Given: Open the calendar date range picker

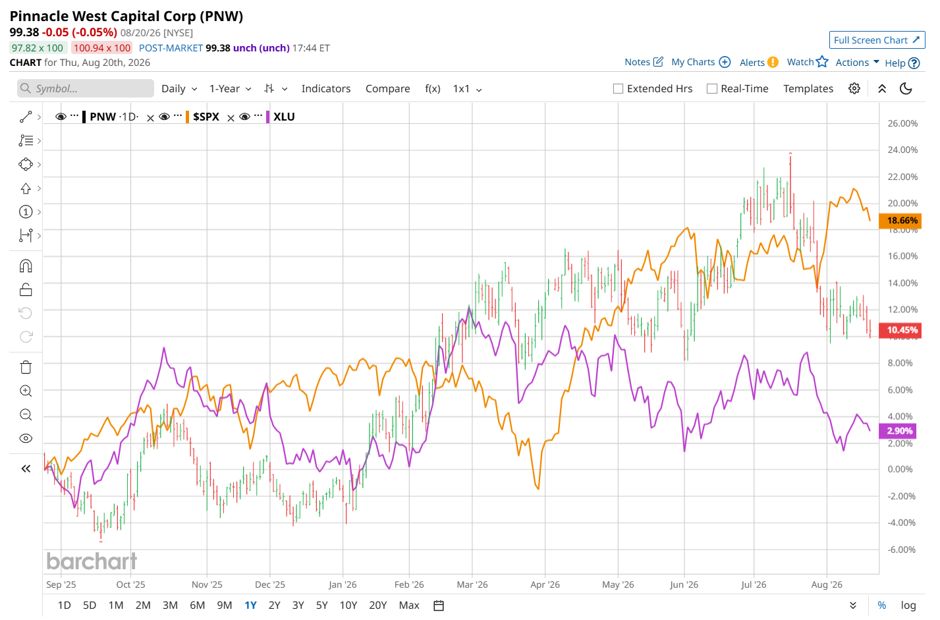Looking at the screenshot, I should [439, 606].
